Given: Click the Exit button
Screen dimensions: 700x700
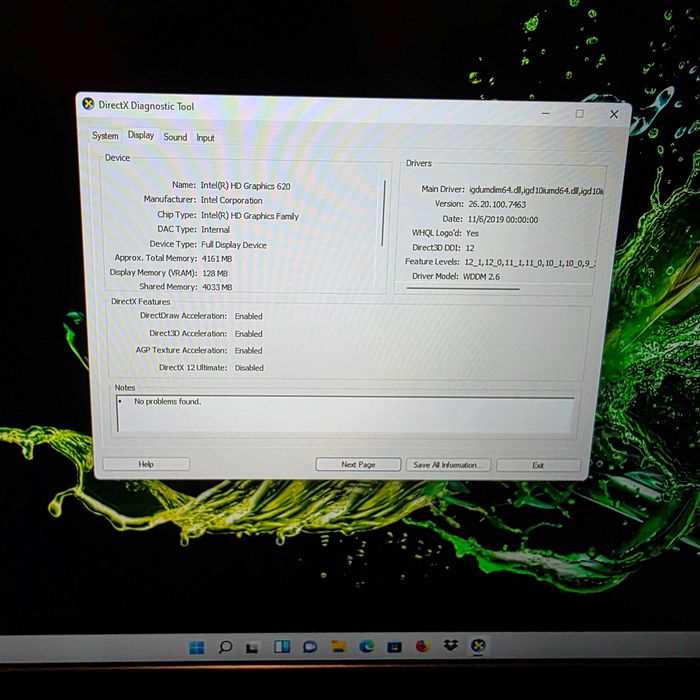Looking at the screenshot, I should coord(538,465).
